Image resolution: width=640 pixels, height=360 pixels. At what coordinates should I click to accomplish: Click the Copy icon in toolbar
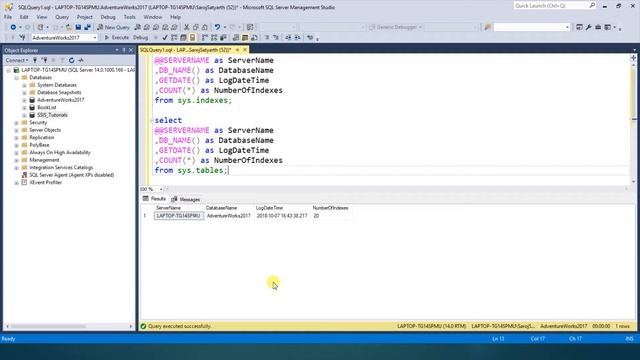click(196, 27)
